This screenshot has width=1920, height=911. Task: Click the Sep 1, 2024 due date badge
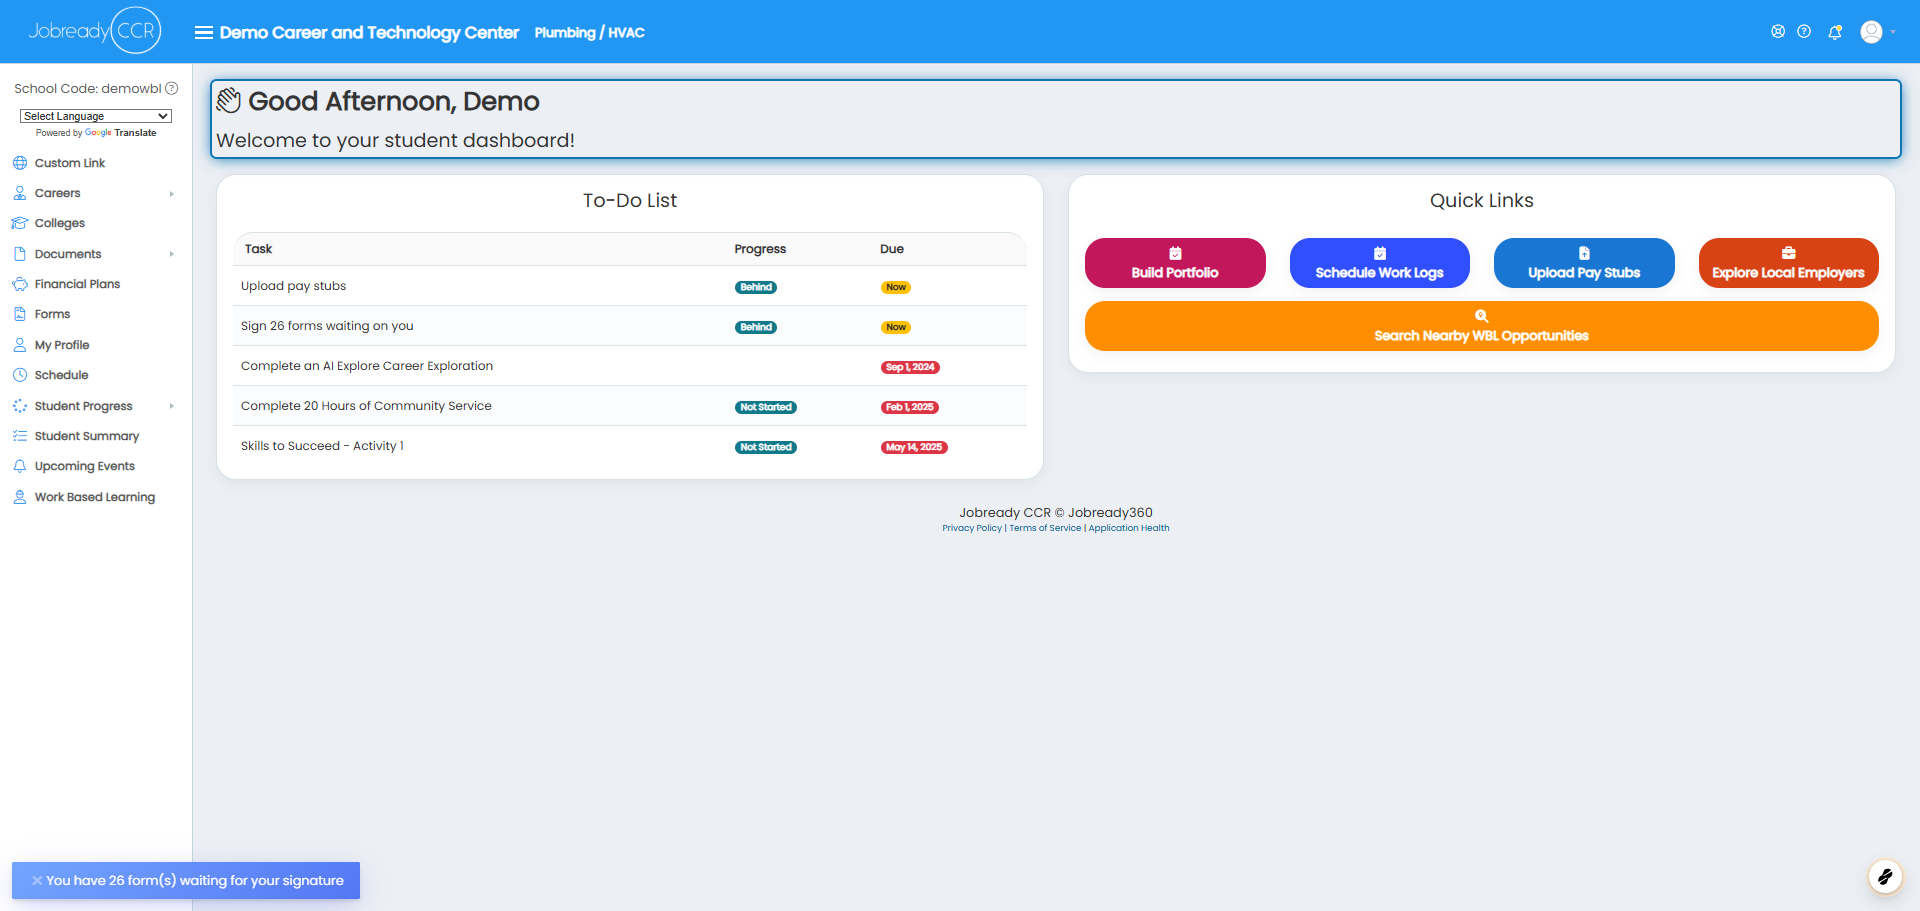coord(910,367)
